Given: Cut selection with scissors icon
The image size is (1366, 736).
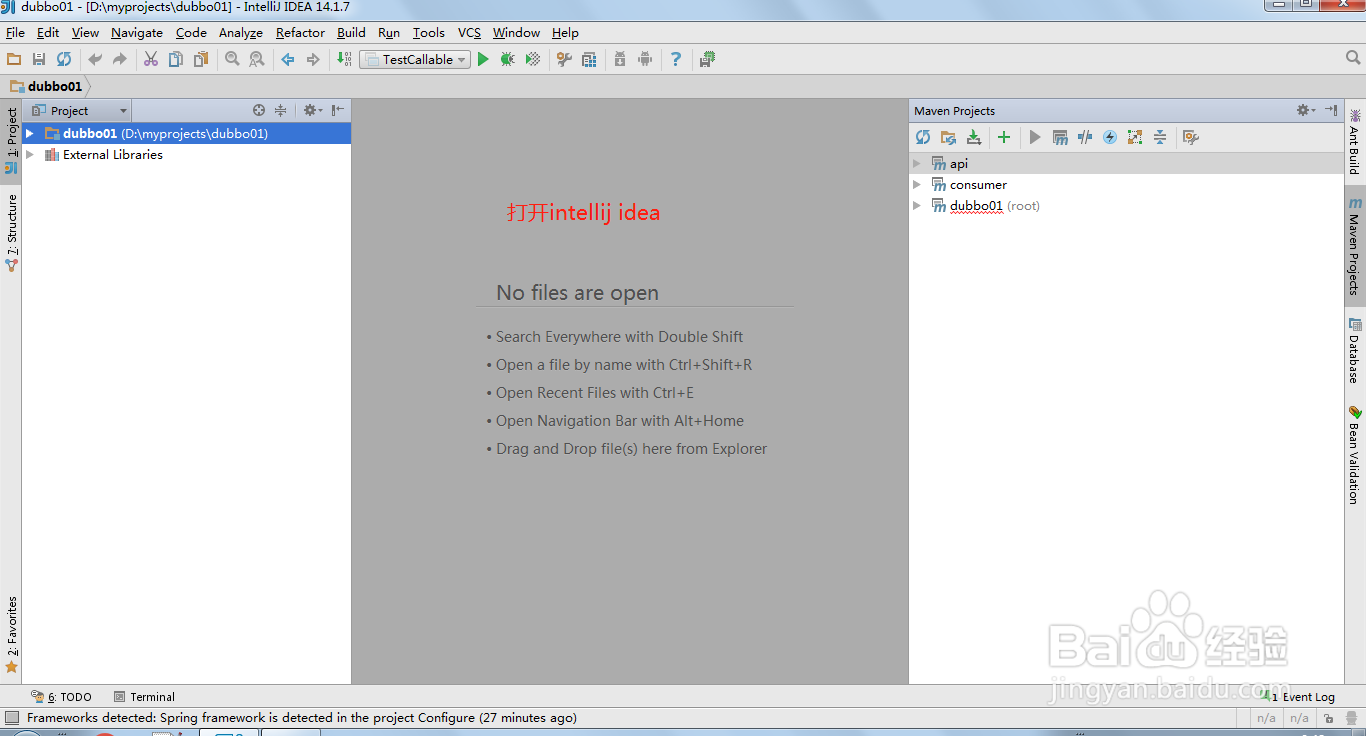Looking at the screenshot, I should click(x=151, y=59).
